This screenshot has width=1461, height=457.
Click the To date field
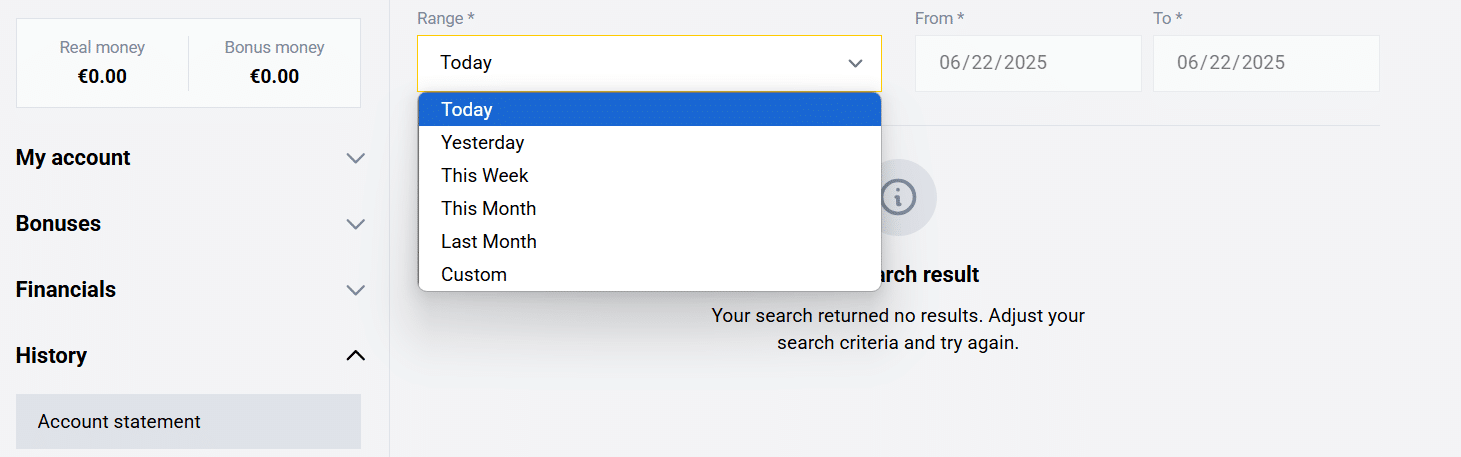point(1265,63)
